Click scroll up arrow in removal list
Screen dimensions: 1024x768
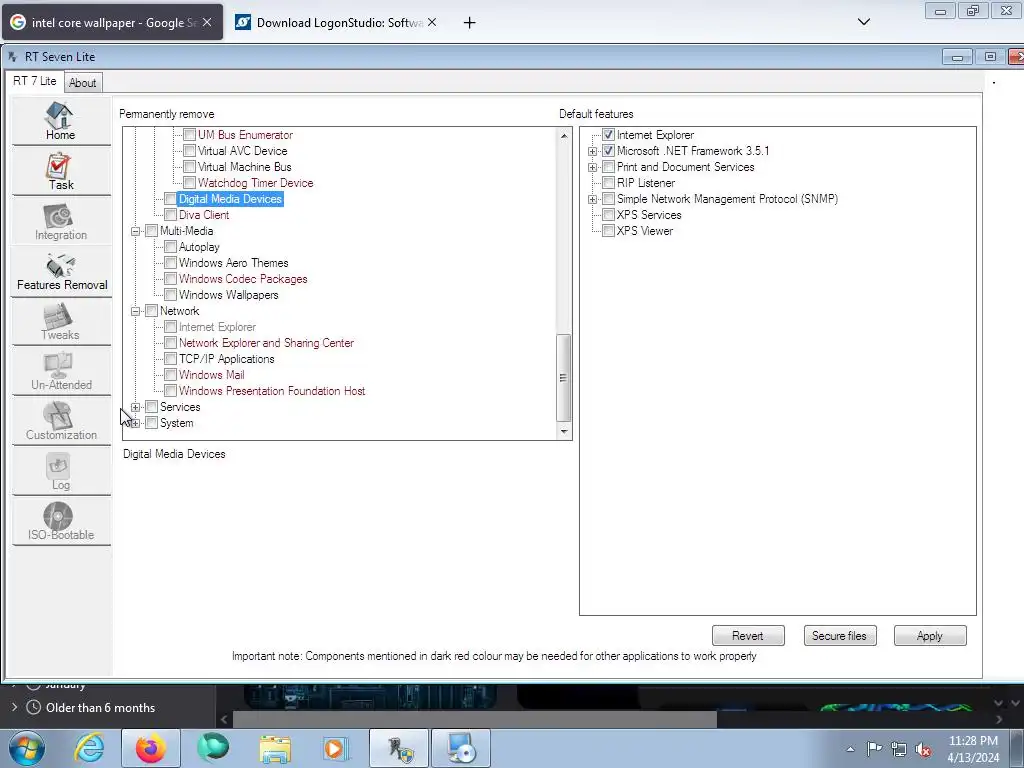point(564,135)
